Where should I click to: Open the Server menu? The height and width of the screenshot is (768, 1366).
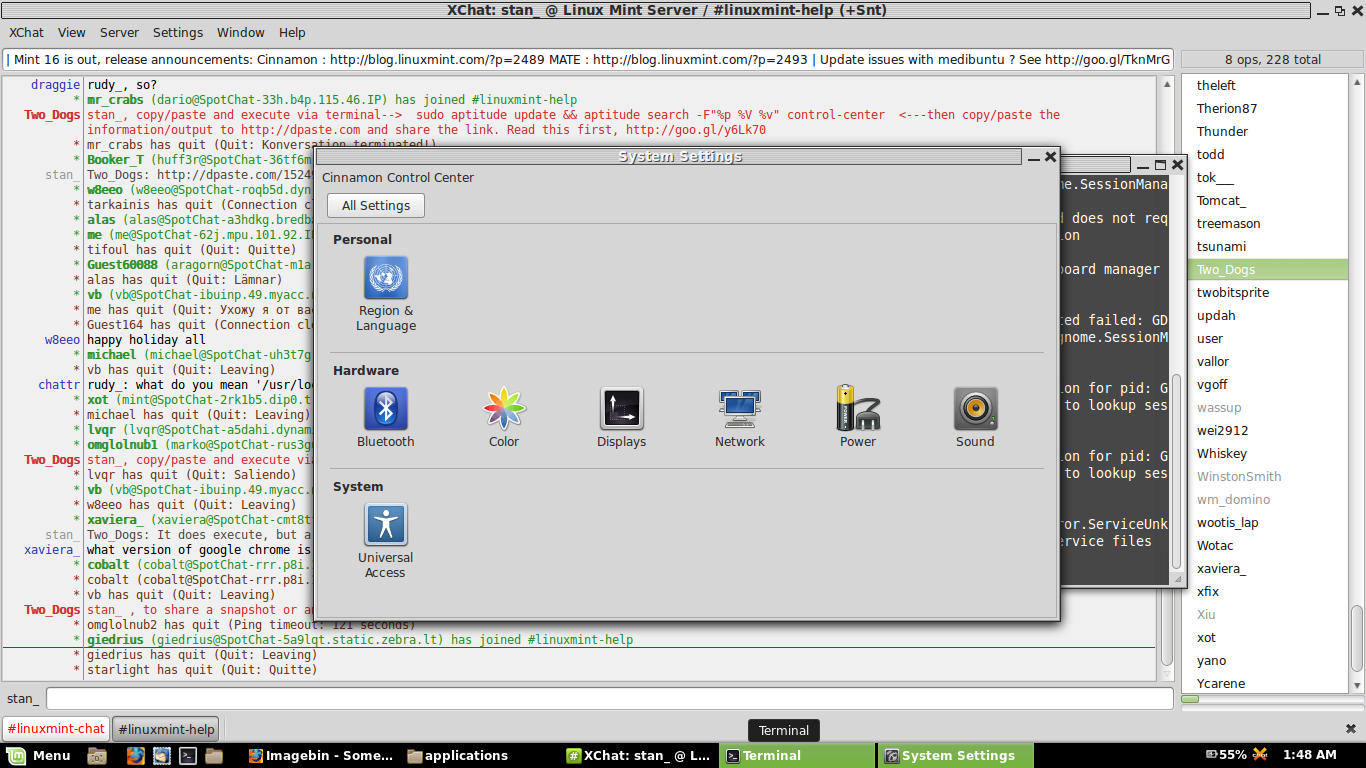coord(120,32)
